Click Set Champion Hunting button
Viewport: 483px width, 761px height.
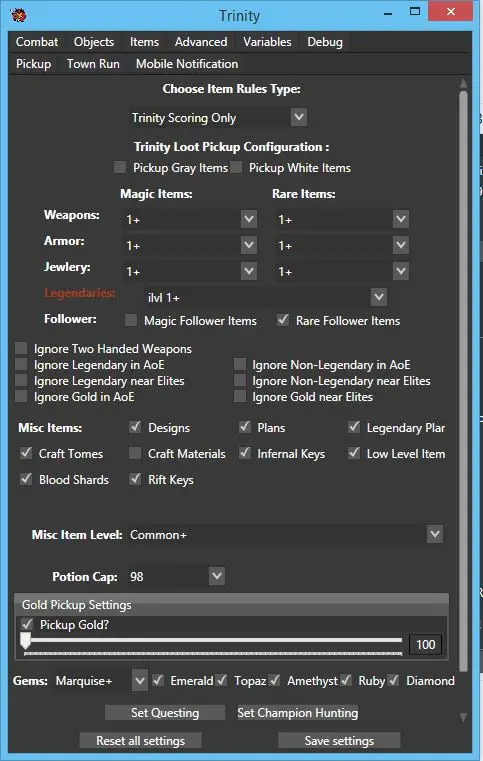[298, 712]
